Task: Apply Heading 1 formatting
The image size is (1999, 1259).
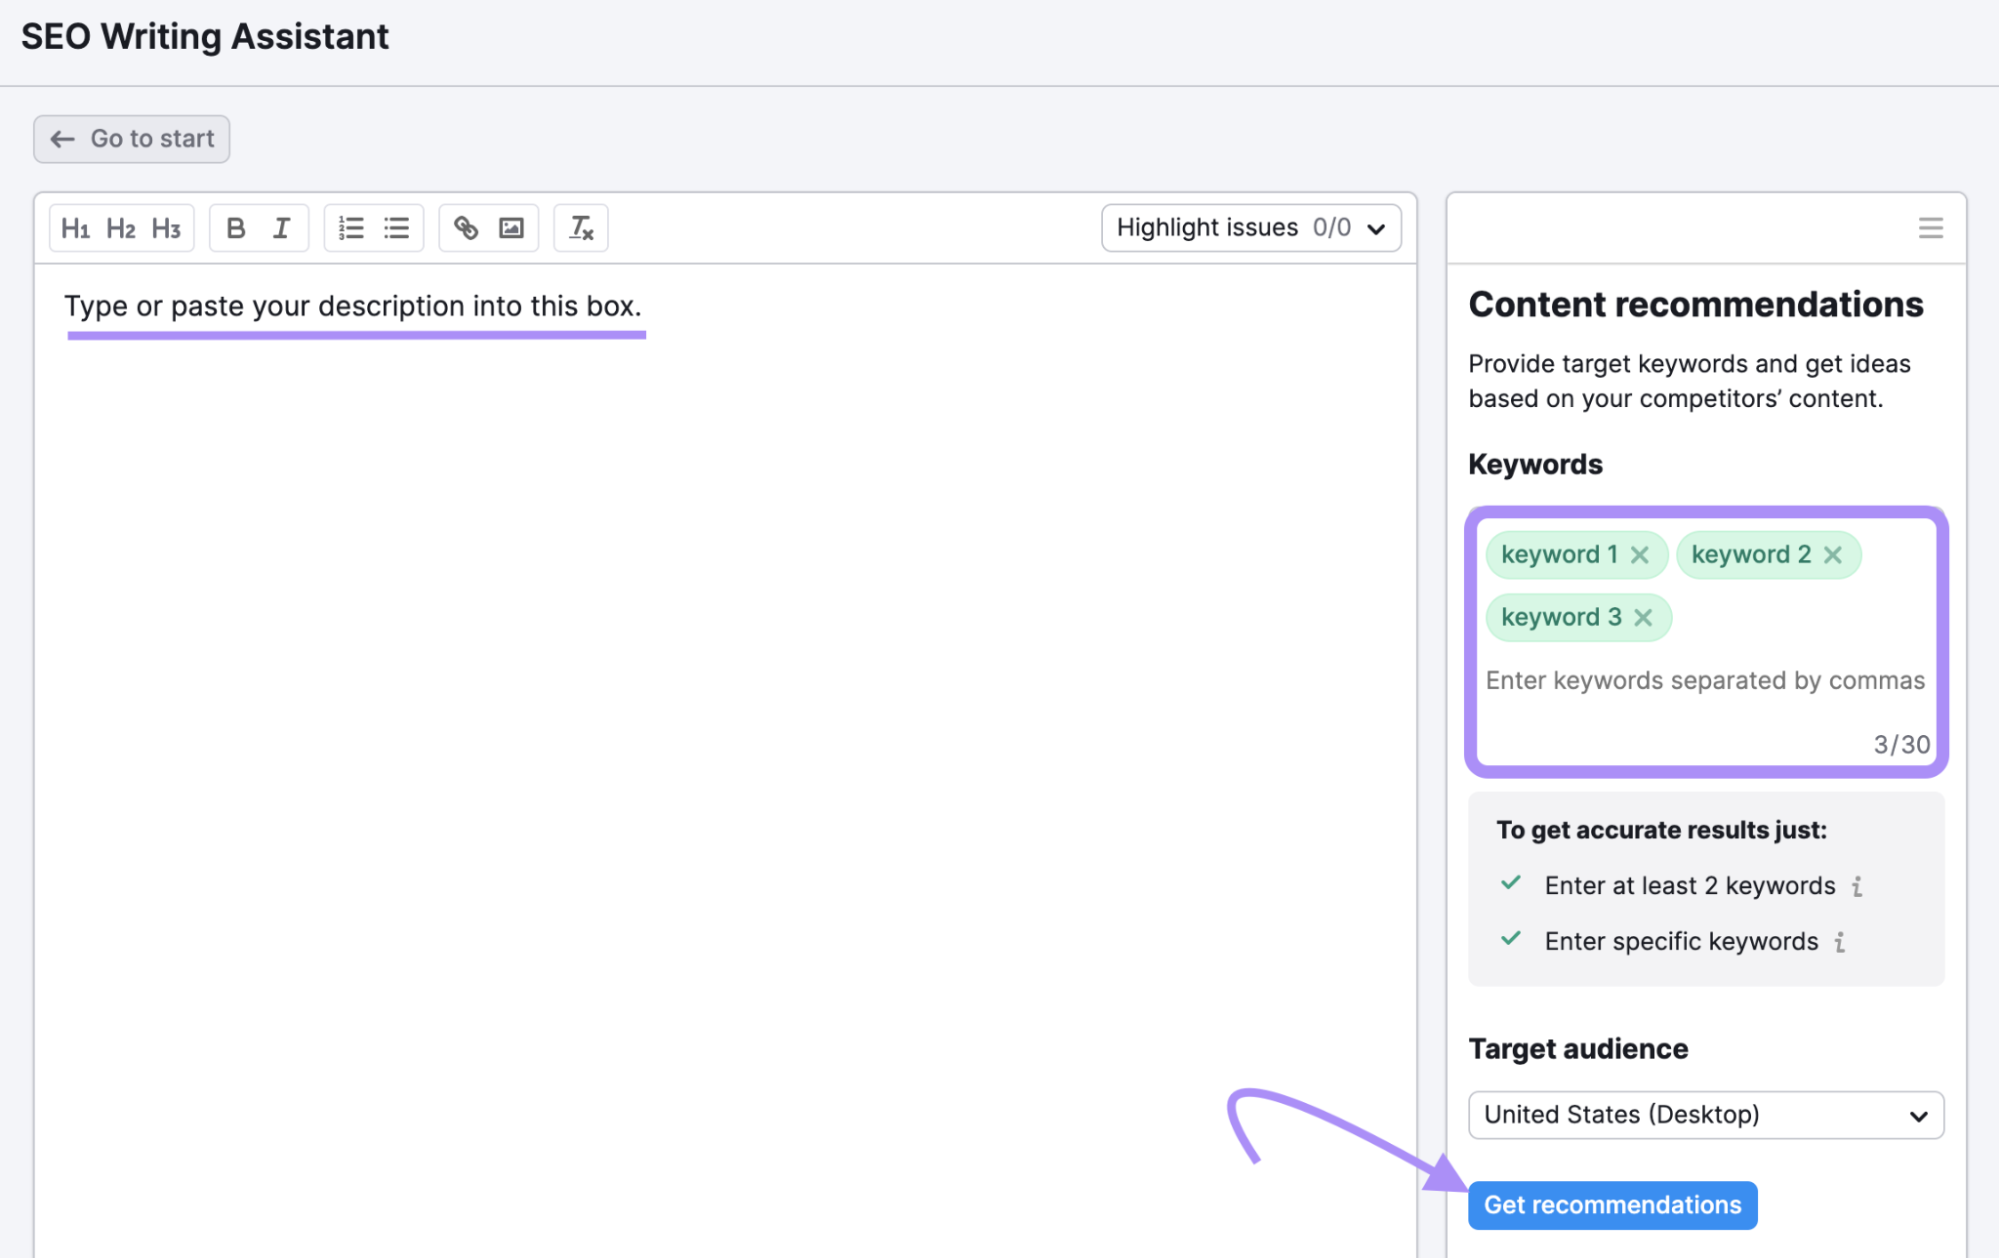Action: click(77, 228)
